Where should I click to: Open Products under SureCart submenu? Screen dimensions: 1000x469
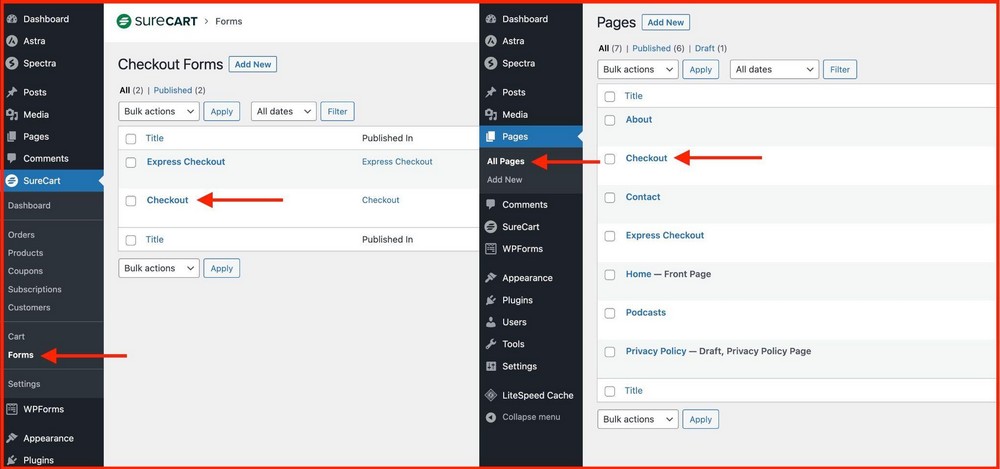point(26,253)
